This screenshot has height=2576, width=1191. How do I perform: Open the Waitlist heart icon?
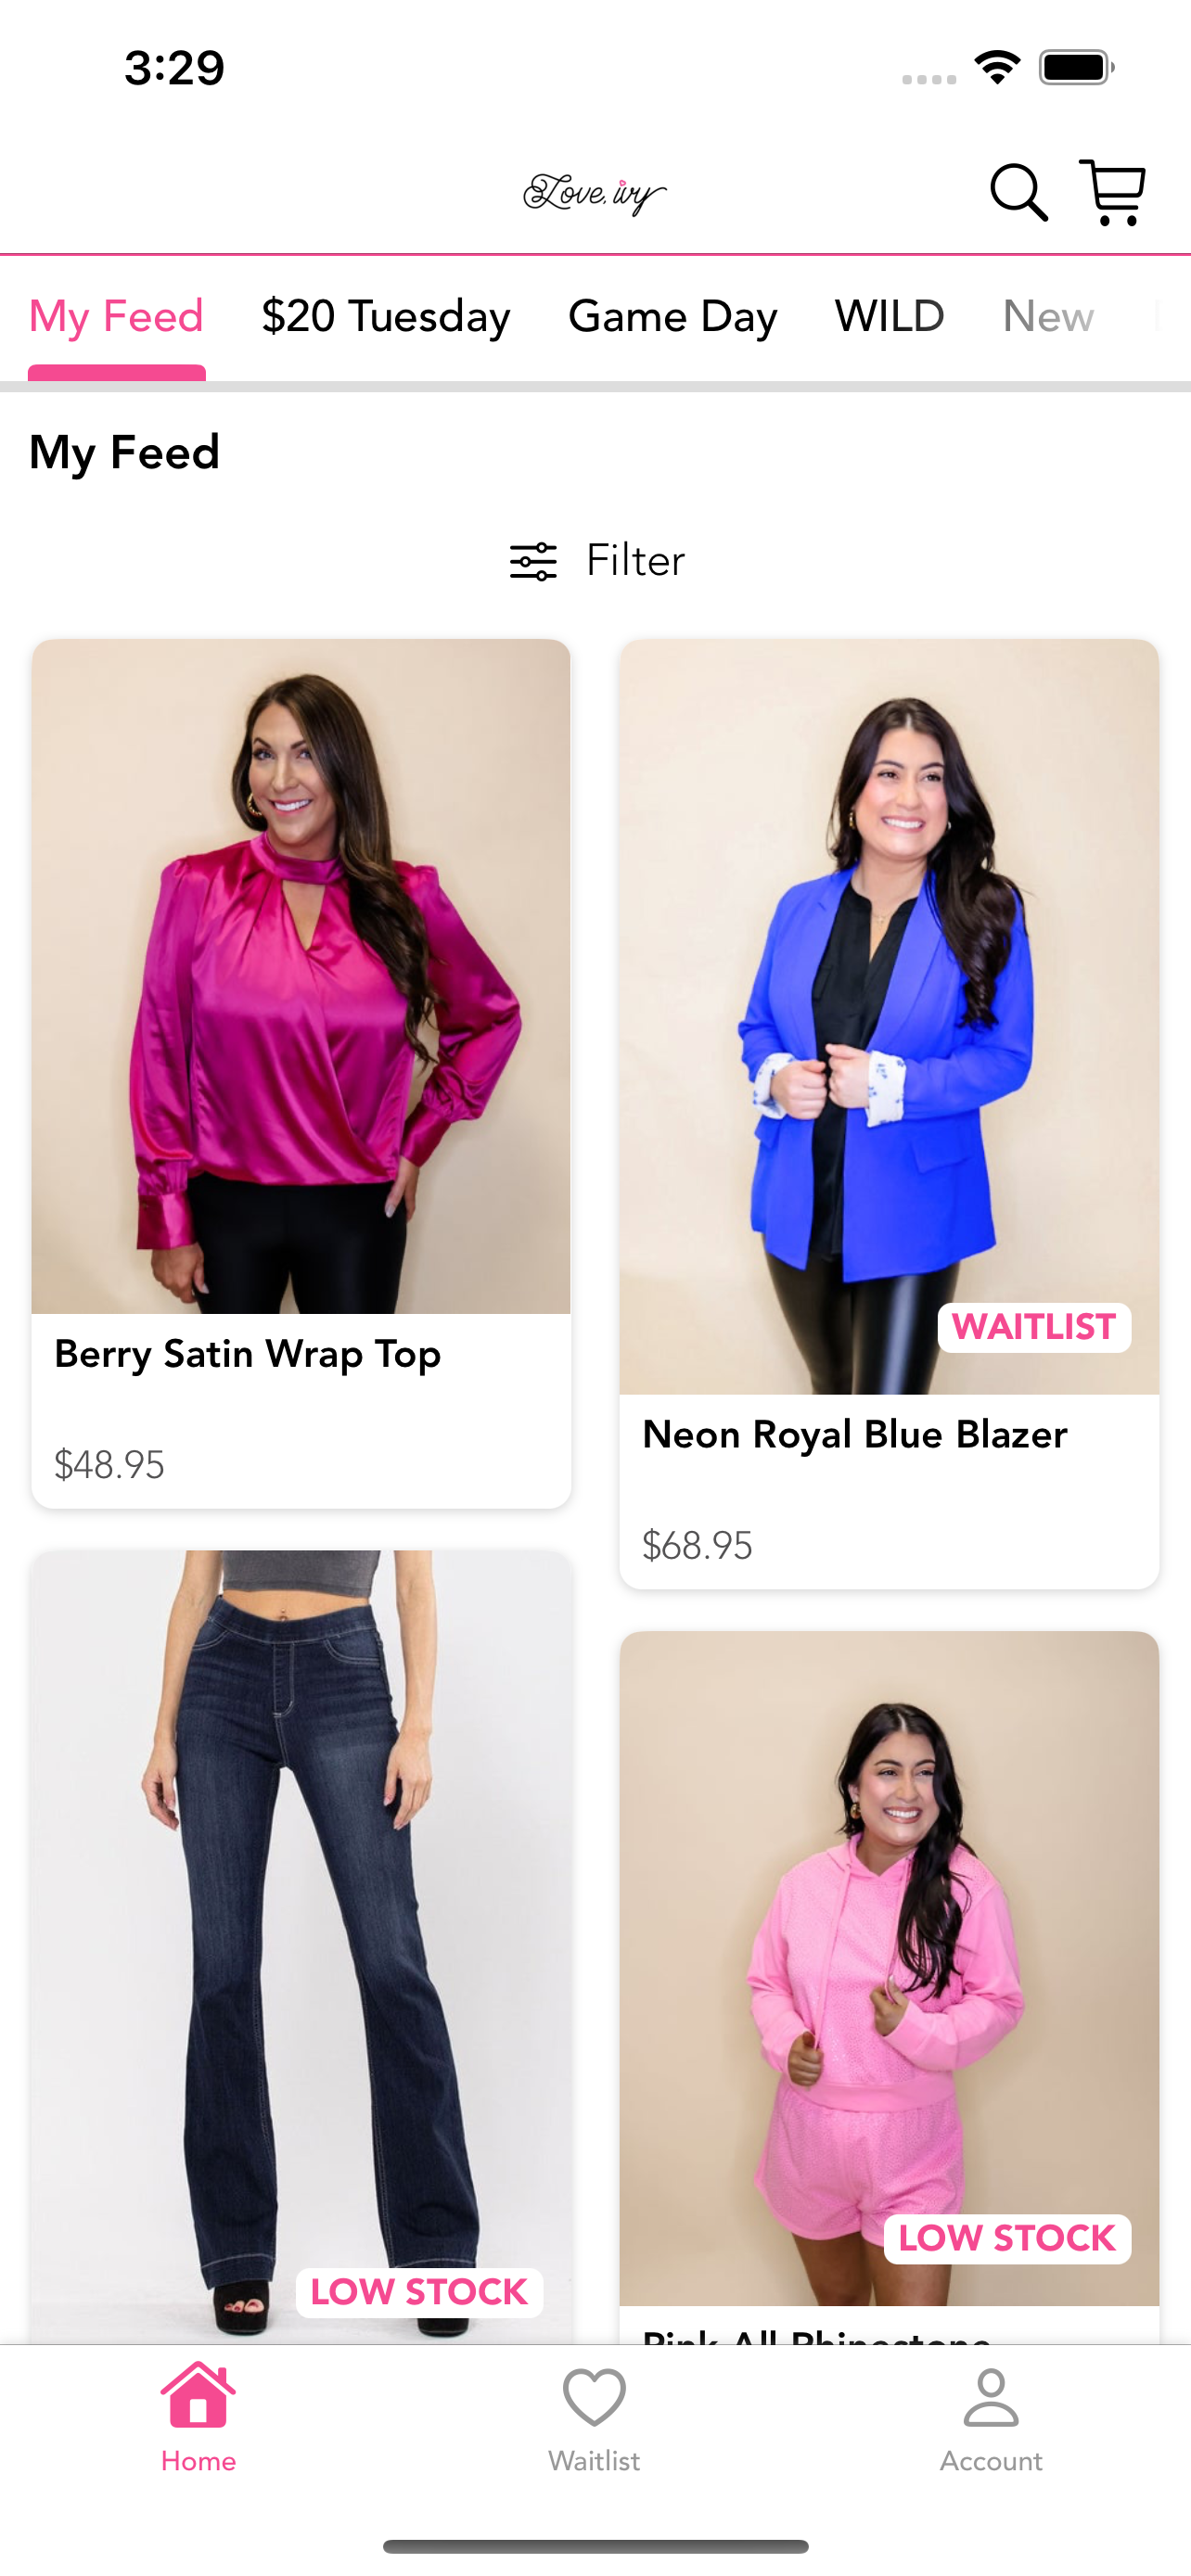[594, 2397]
